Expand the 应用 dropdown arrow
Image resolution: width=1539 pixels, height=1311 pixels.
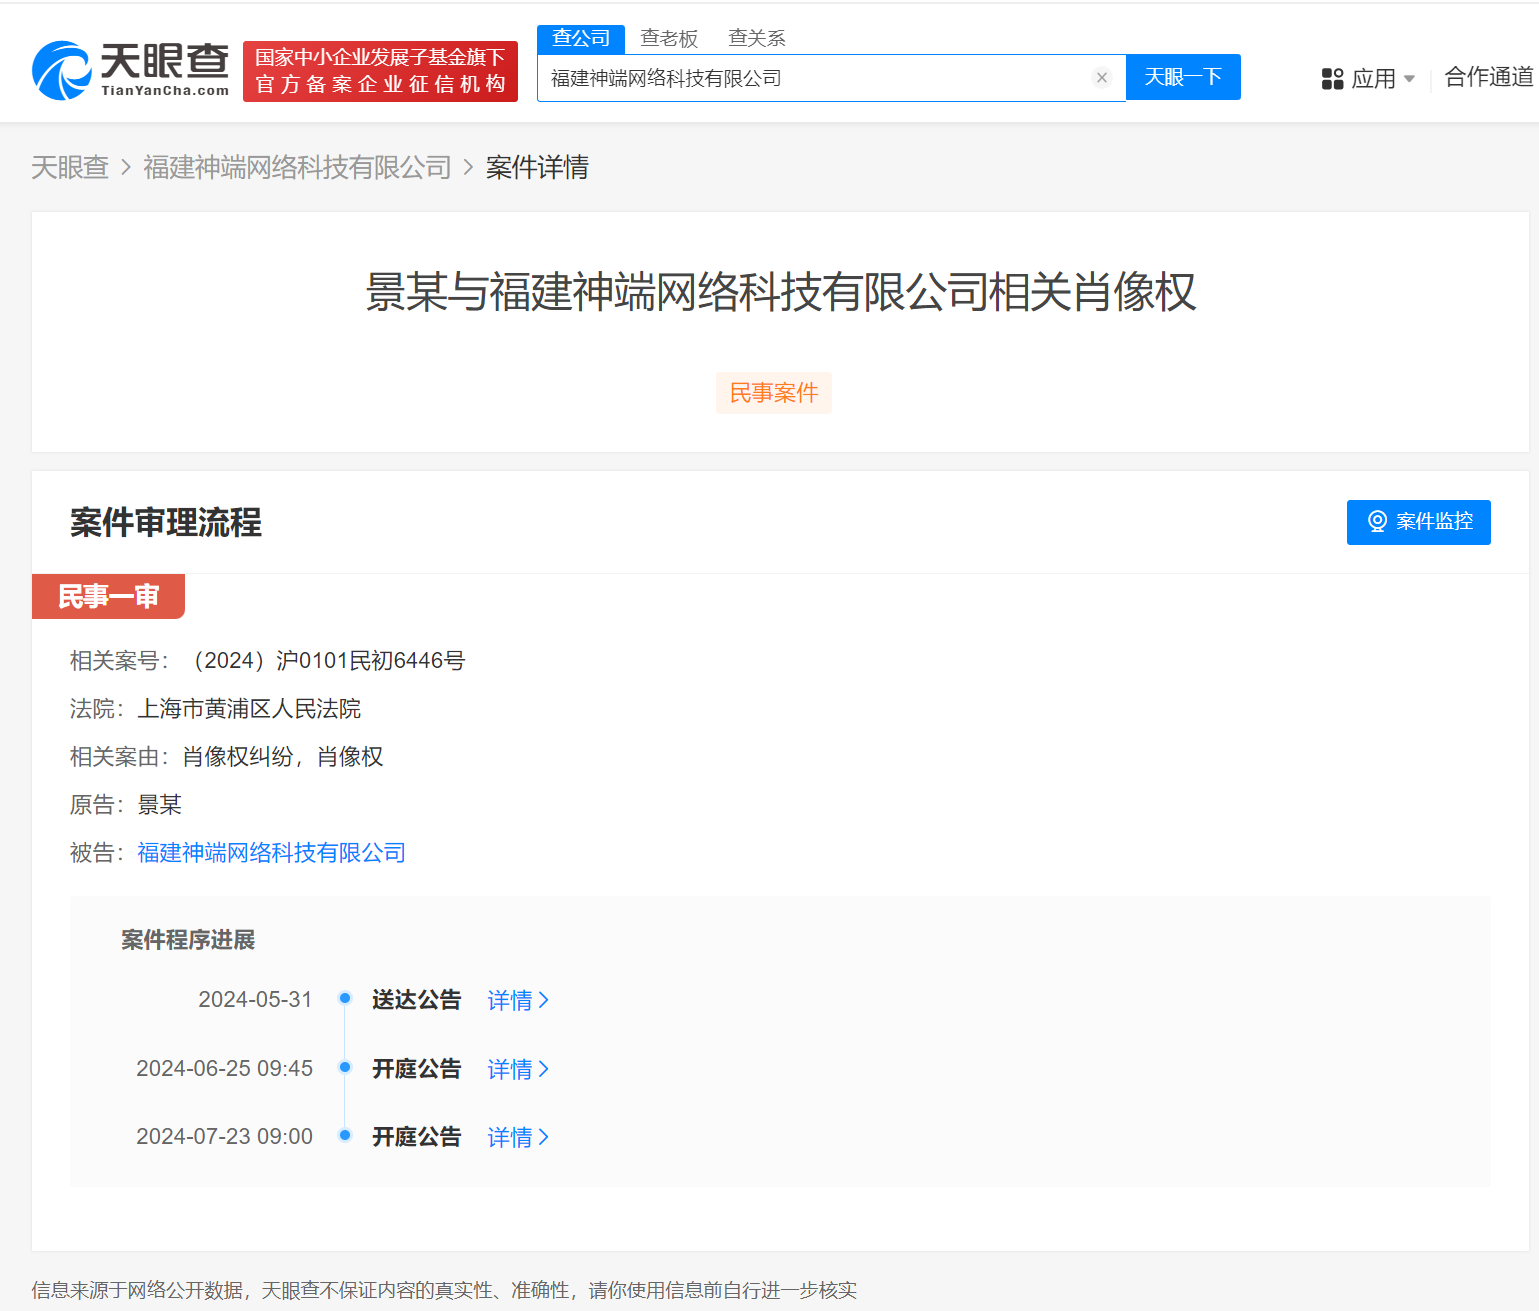(1411, 78)
